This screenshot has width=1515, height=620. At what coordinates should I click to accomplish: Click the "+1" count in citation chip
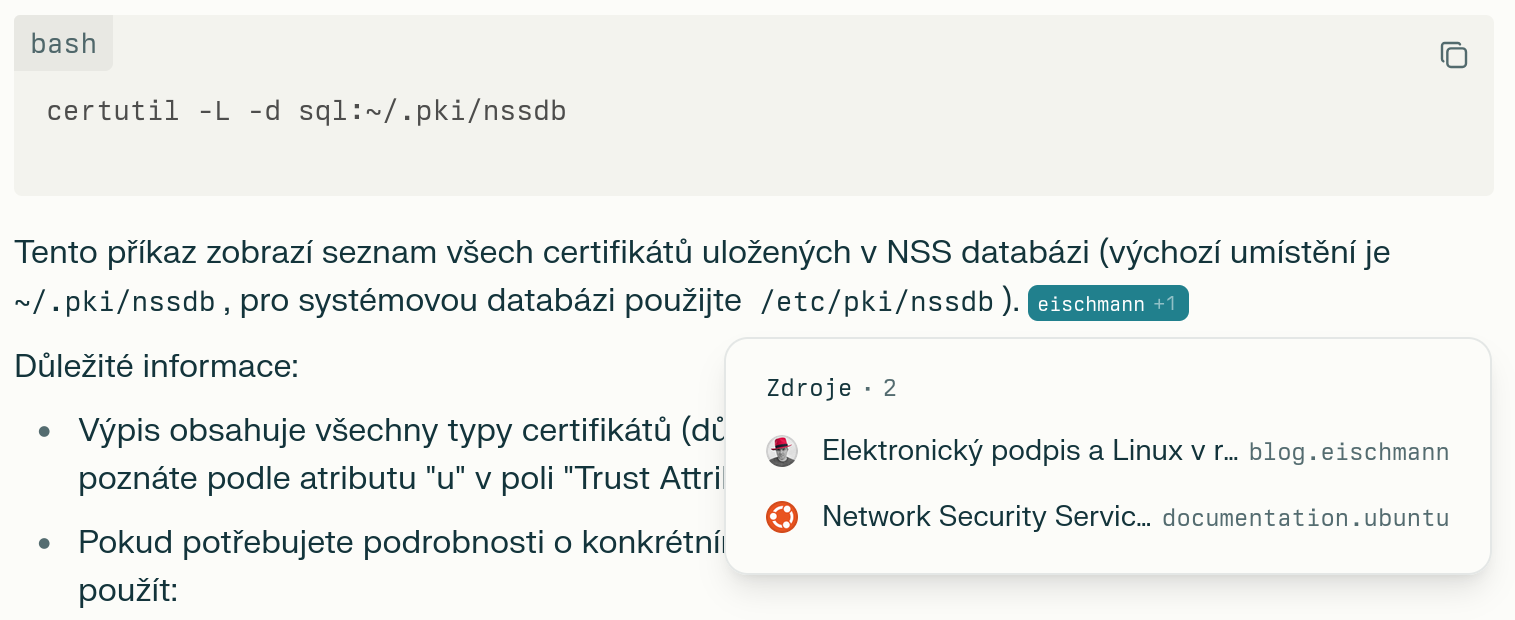coord(1165,304)
